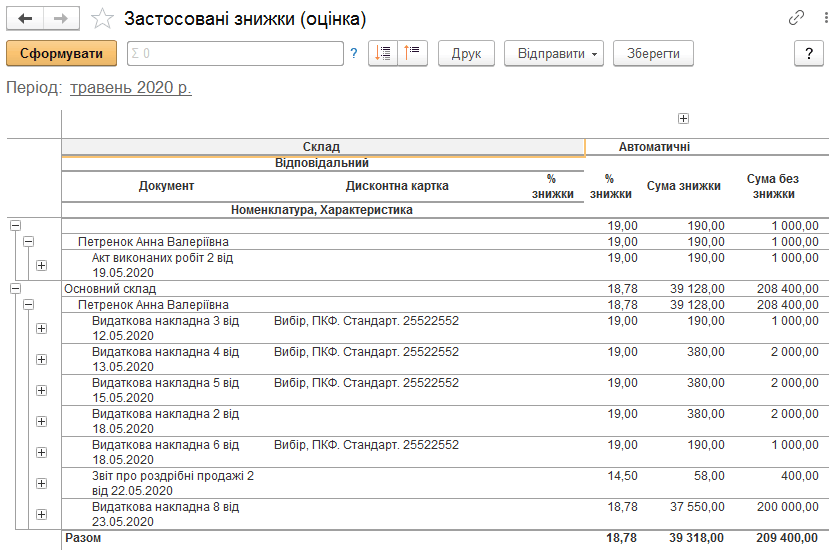Select the Сума знижки column header
This screenshot has width=831, height=550.
pyautogui.click(x=684, y=186)
